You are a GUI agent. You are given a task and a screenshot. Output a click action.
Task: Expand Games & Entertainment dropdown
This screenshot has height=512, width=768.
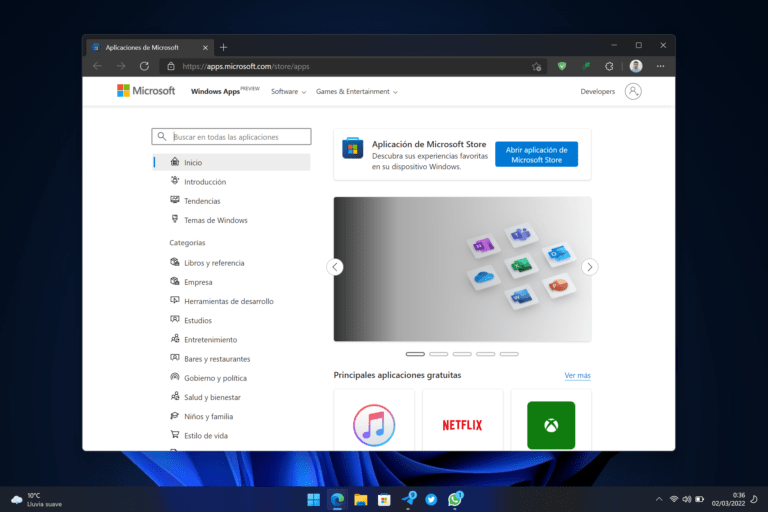357,92
